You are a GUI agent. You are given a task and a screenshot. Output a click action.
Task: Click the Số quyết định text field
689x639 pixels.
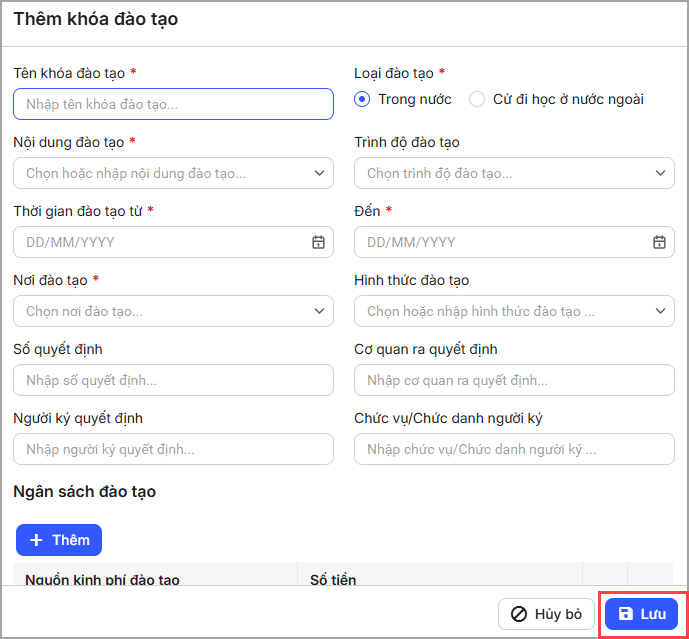coord(173,380)
